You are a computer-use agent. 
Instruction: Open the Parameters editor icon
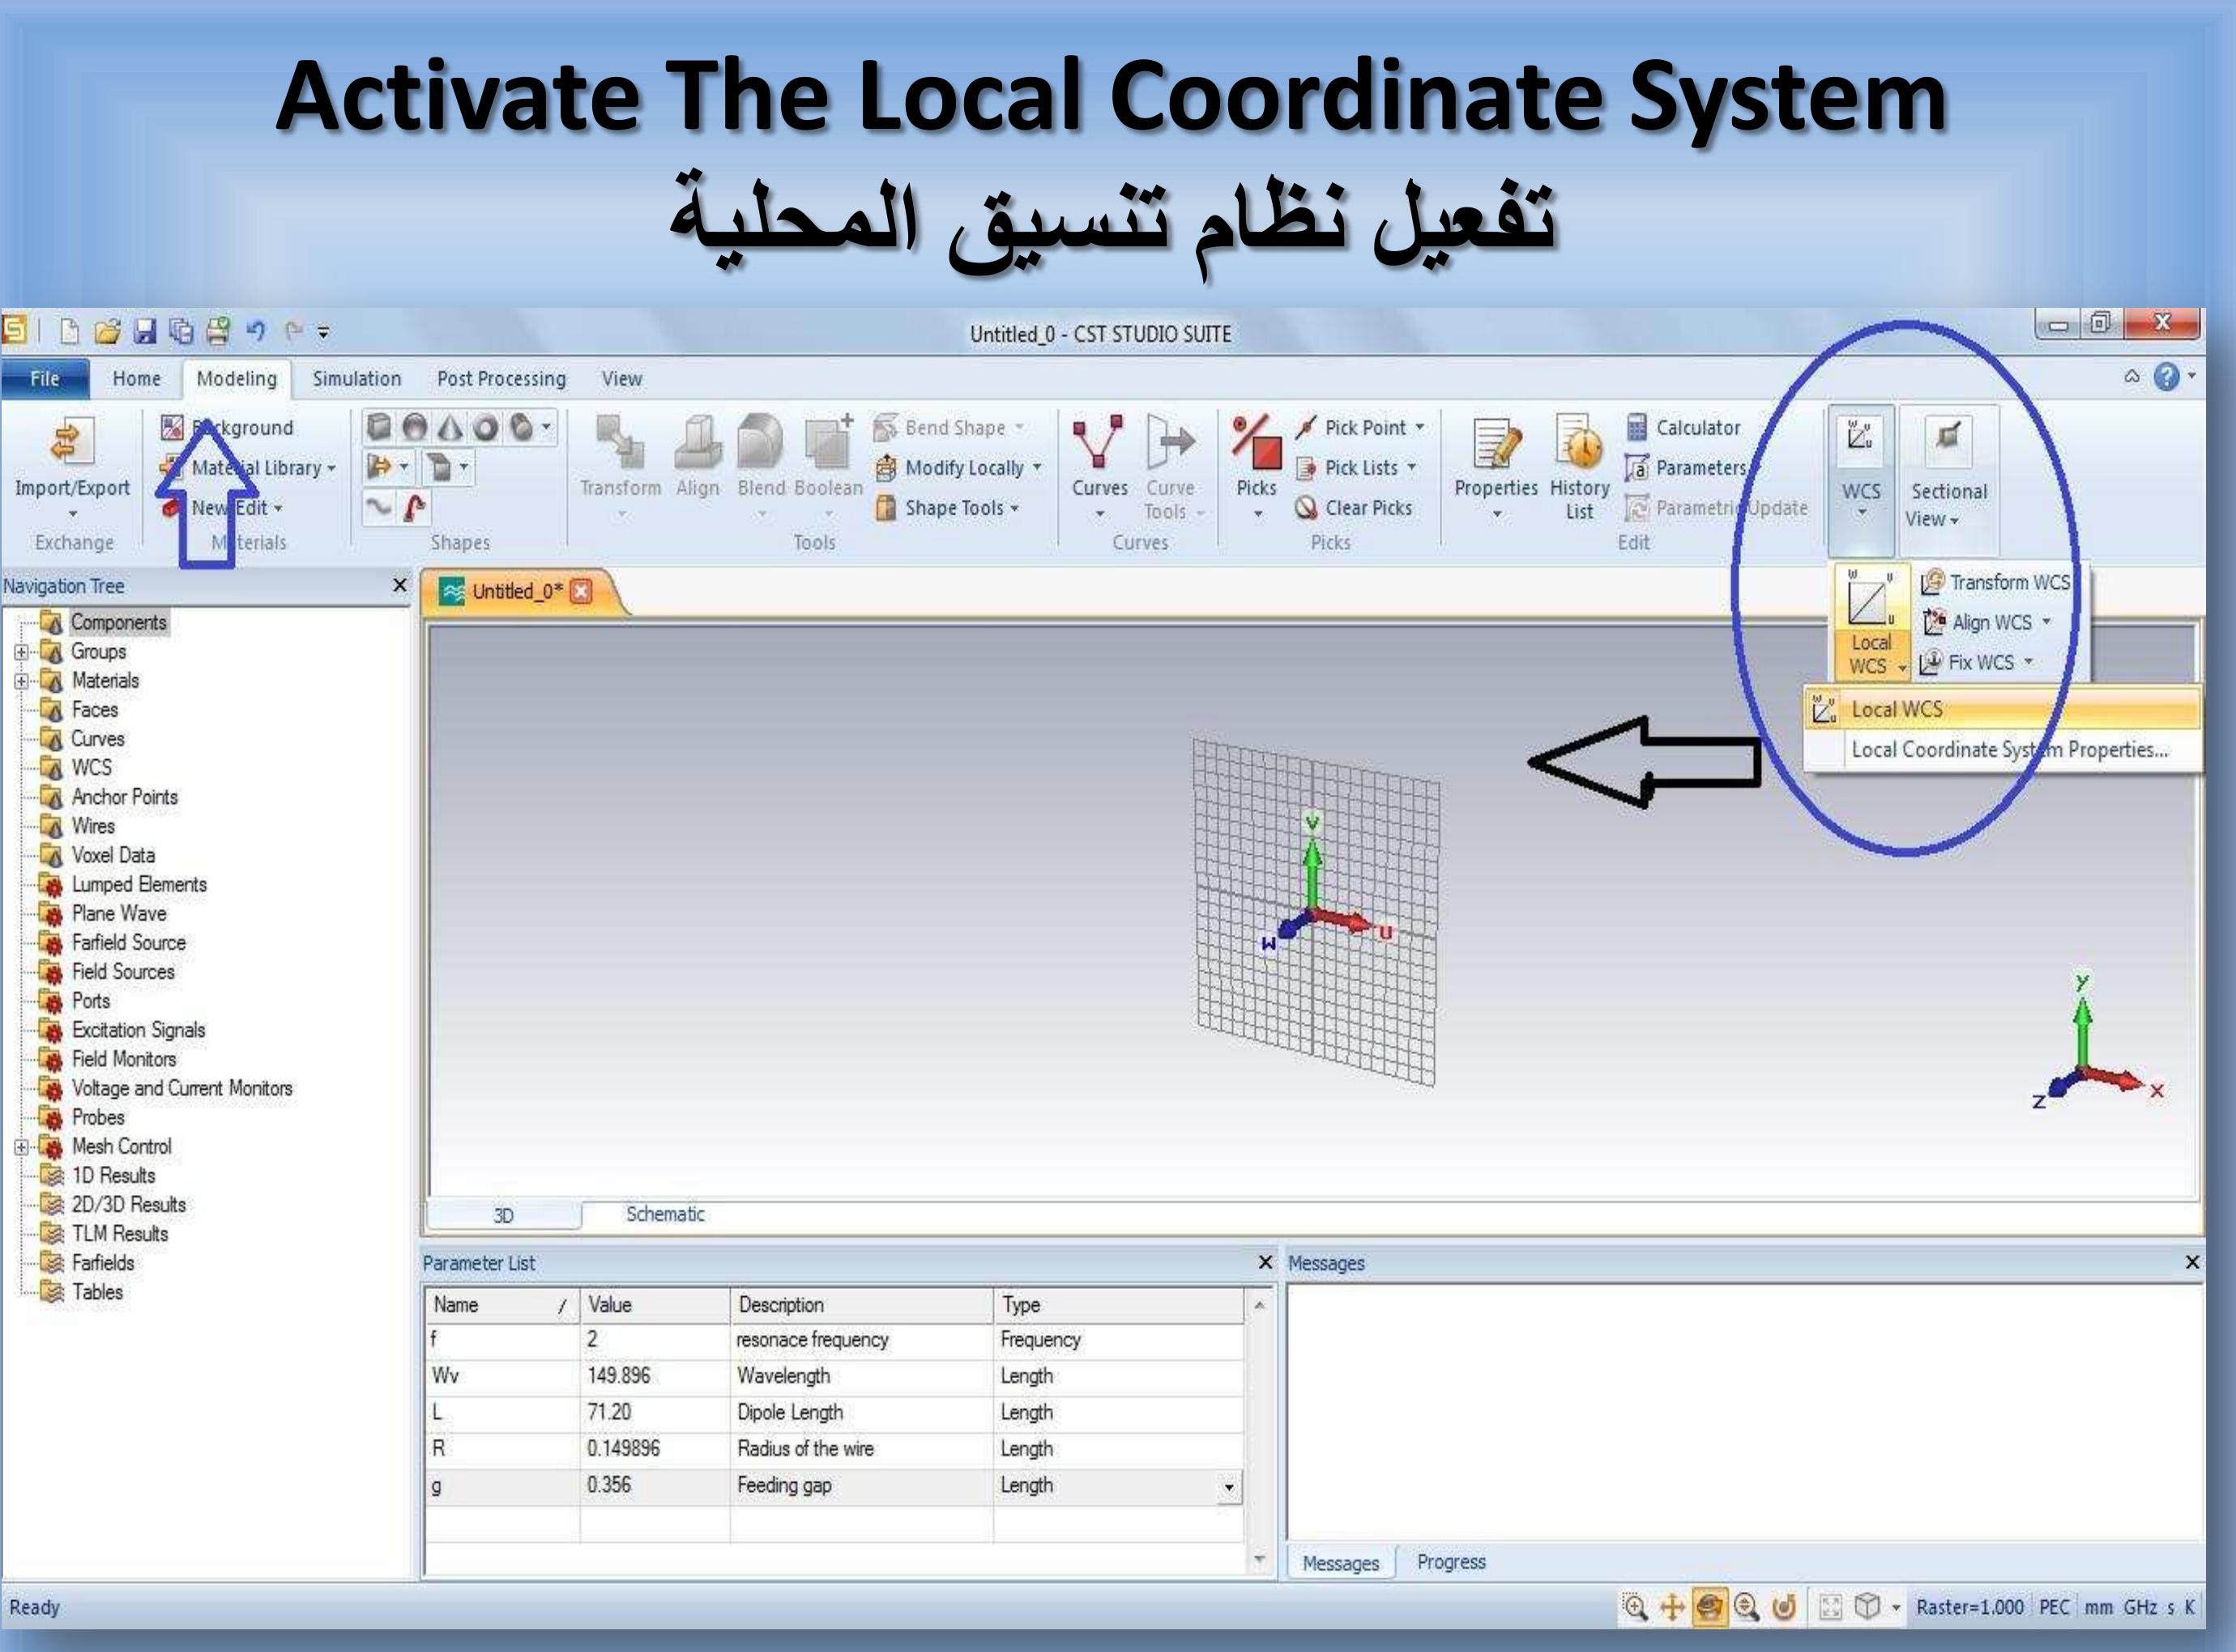coord(1636,468)
